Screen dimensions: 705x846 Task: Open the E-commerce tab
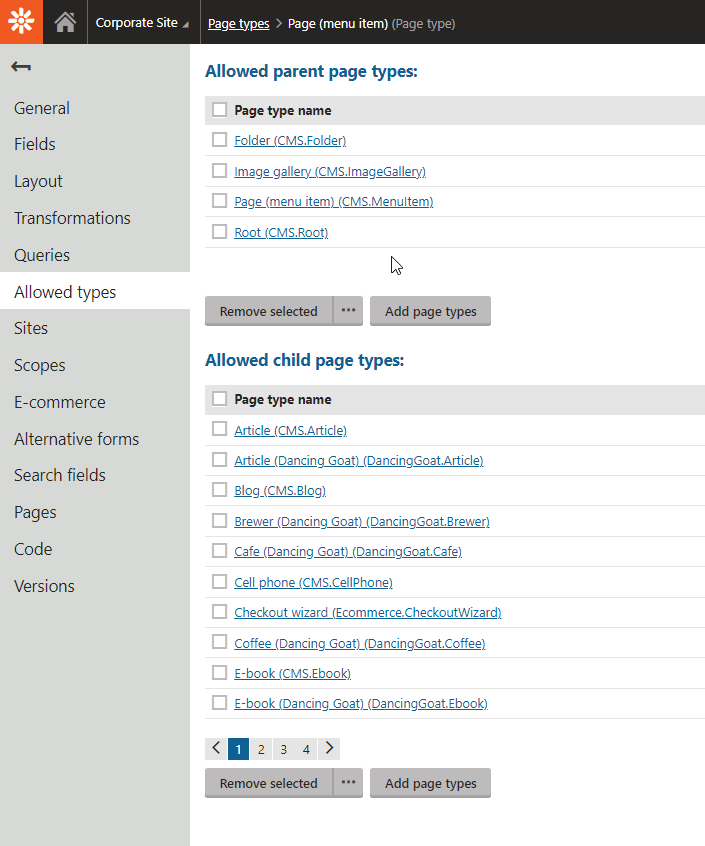click(59, 402)
